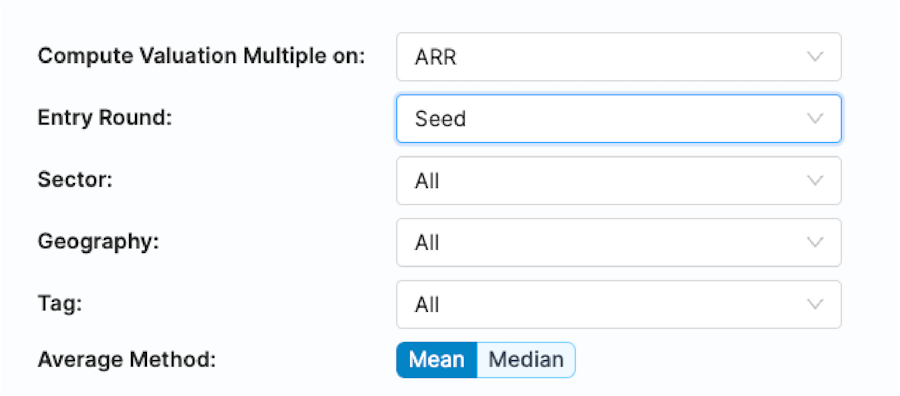Click the selected 'ARR' value text
The height and width of the screenshot is (396, 900).
[x=436, y=57]
